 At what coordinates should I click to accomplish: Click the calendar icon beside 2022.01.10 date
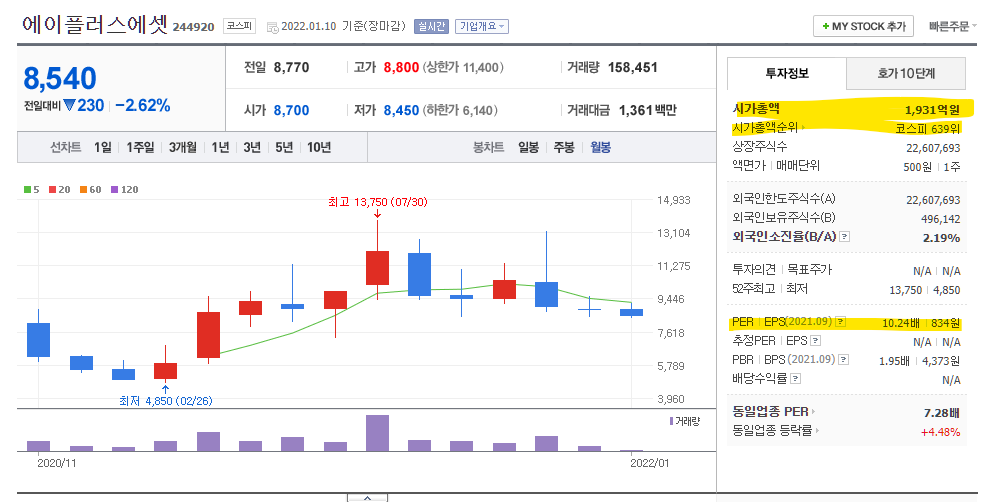273,27
